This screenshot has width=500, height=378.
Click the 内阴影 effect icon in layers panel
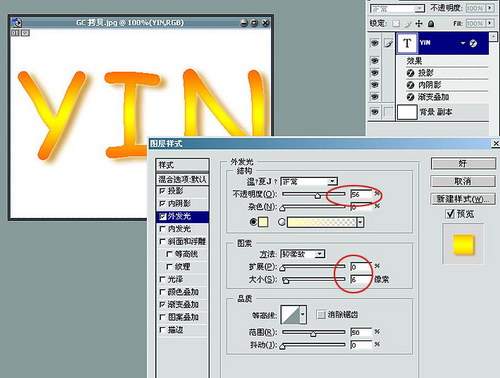tap(410, 85)
